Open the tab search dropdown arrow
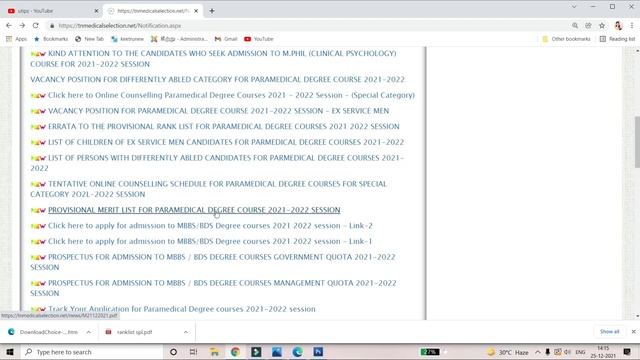Image resolution: width=640 pixels, height=360 pixels. tap(574, 7)
